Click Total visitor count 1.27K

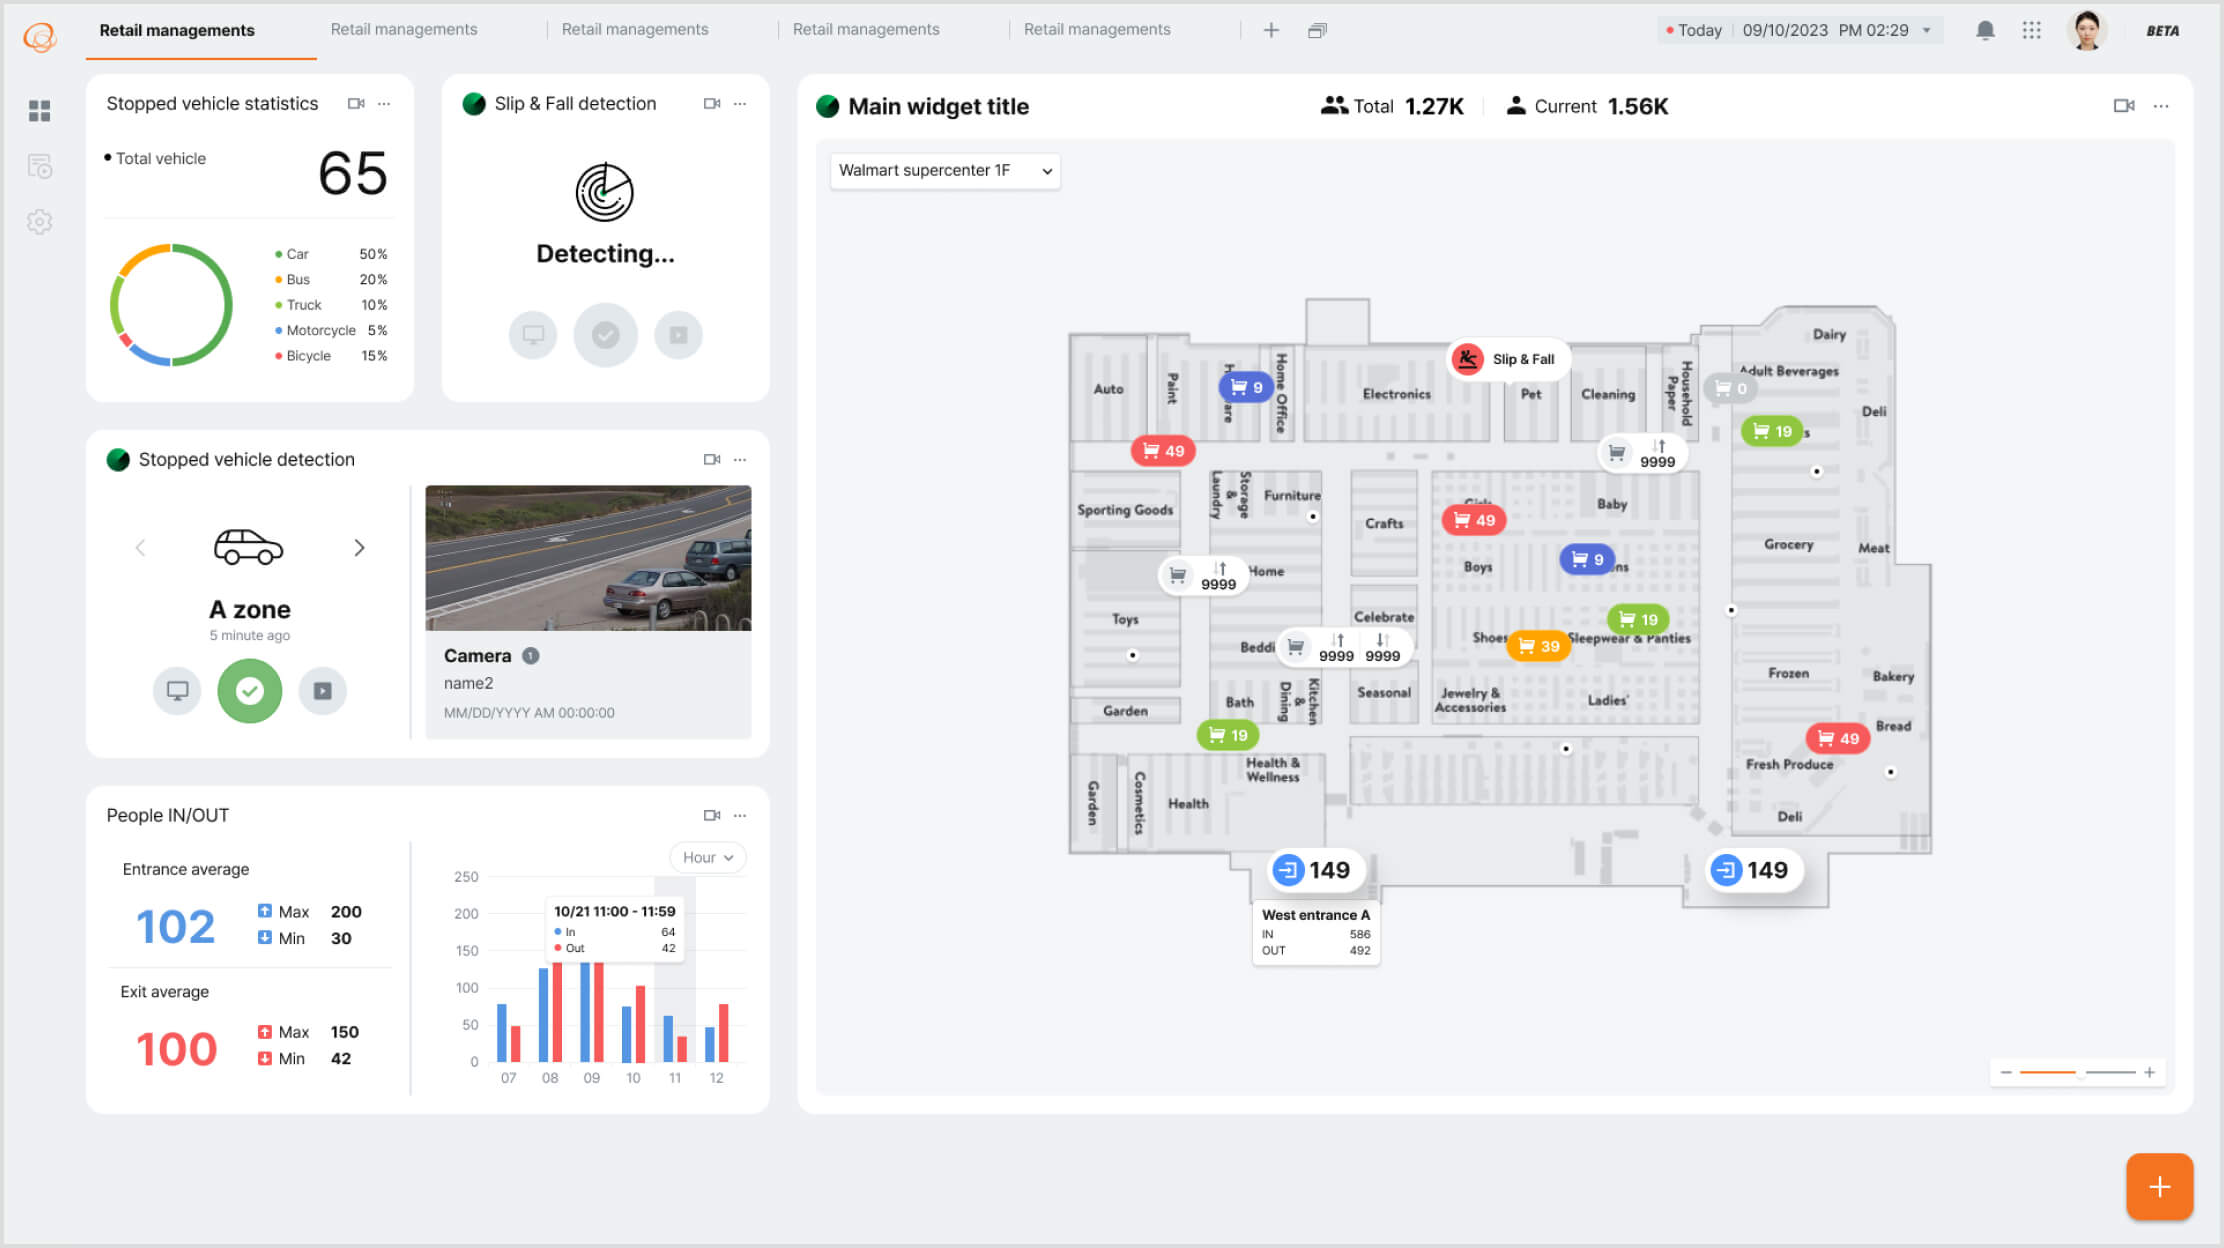1392,106
